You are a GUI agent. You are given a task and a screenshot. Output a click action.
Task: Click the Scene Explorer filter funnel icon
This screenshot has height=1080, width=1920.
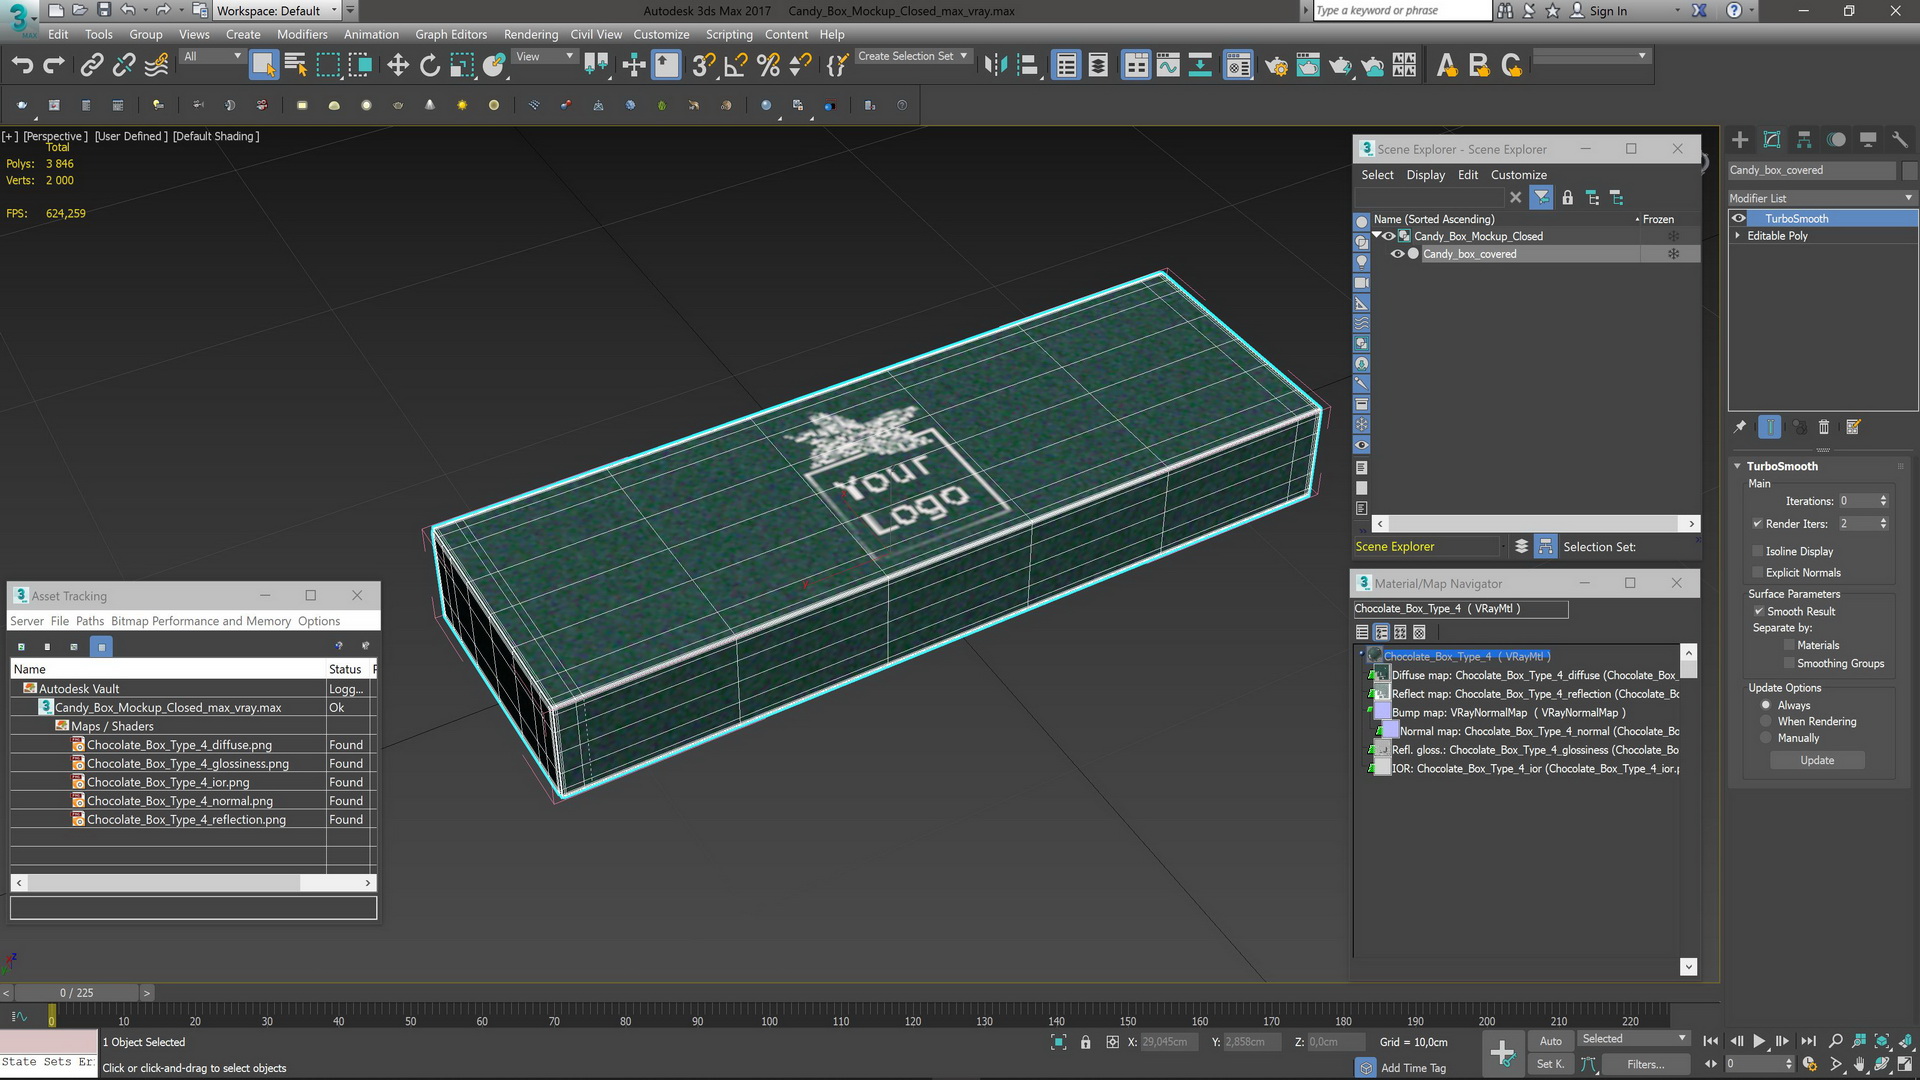pyautogui.click(x=1541, y=198)
